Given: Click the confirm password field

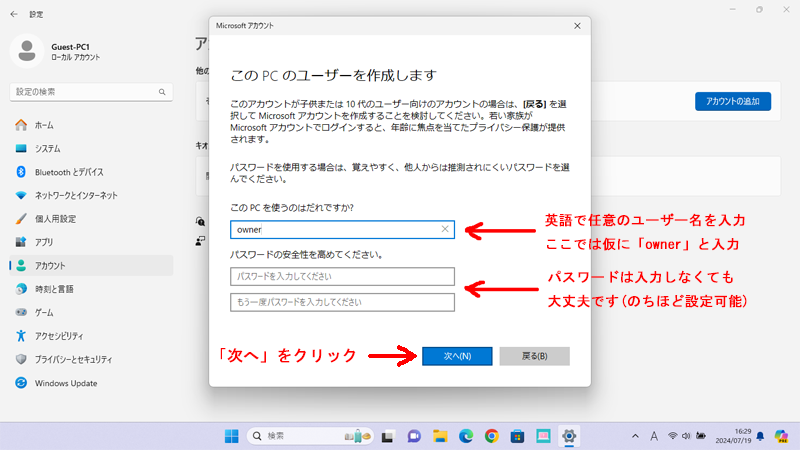Looking at the screenshot, I should (342, 302).
